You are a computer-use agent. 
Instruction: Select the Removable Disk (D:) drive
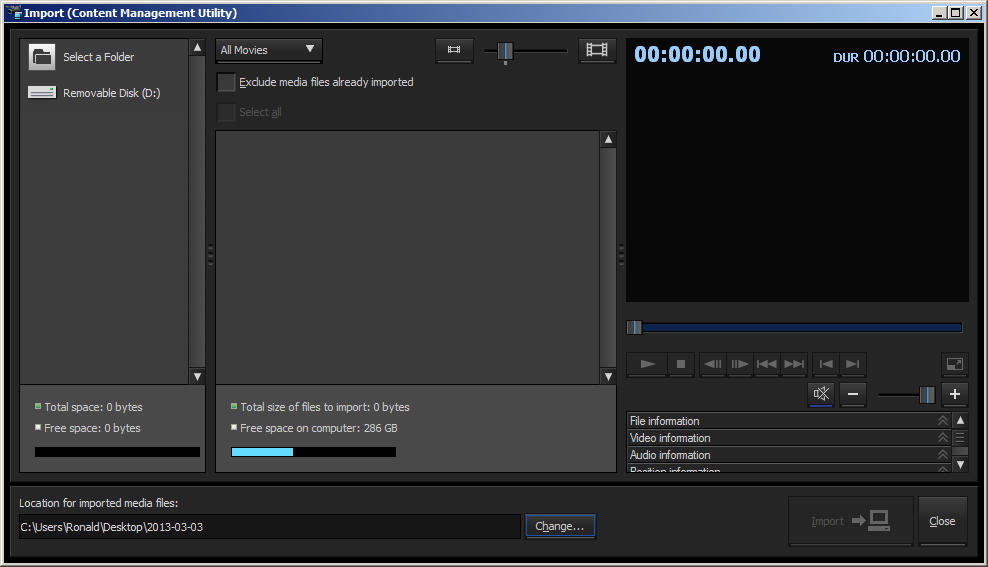[111, 93]
